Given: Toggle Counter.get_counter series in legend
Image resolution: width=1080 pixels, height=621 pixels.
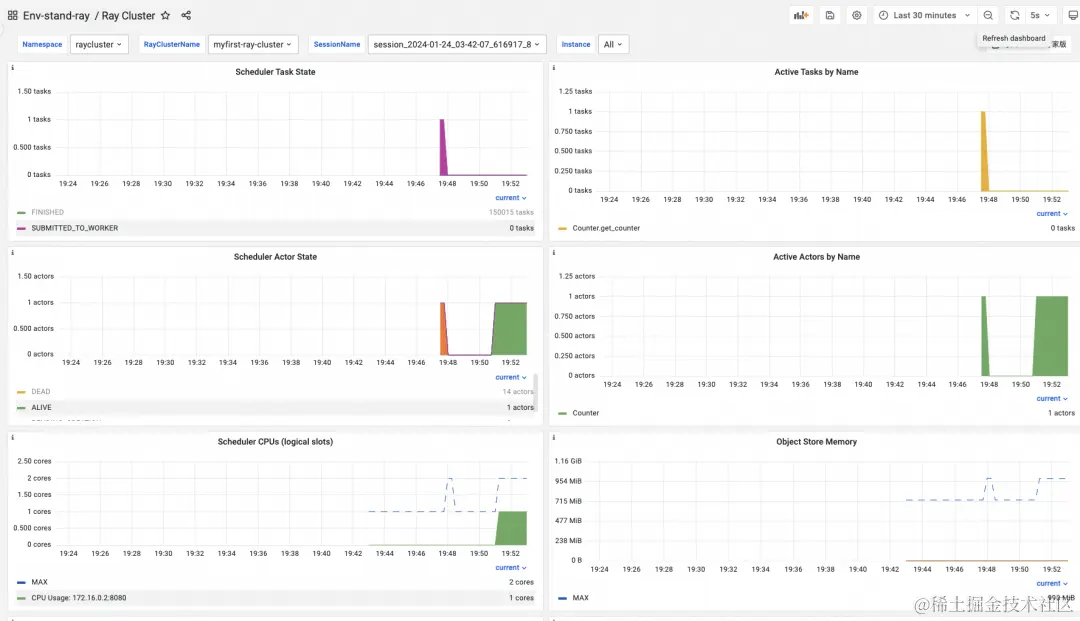Looking at the screenshot, I should click(x=606, y=228).
